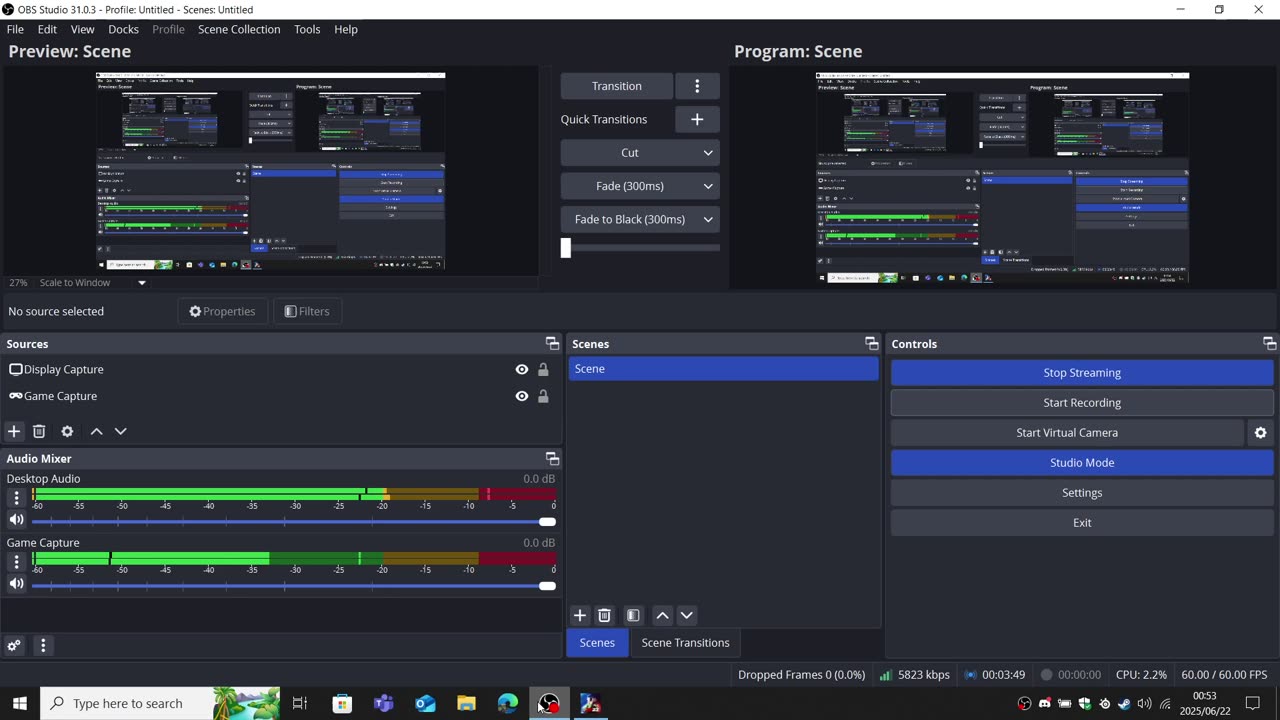The image size is (1280, 720).
Task: Undock the Scenes panel
Action: click(871, 344)
